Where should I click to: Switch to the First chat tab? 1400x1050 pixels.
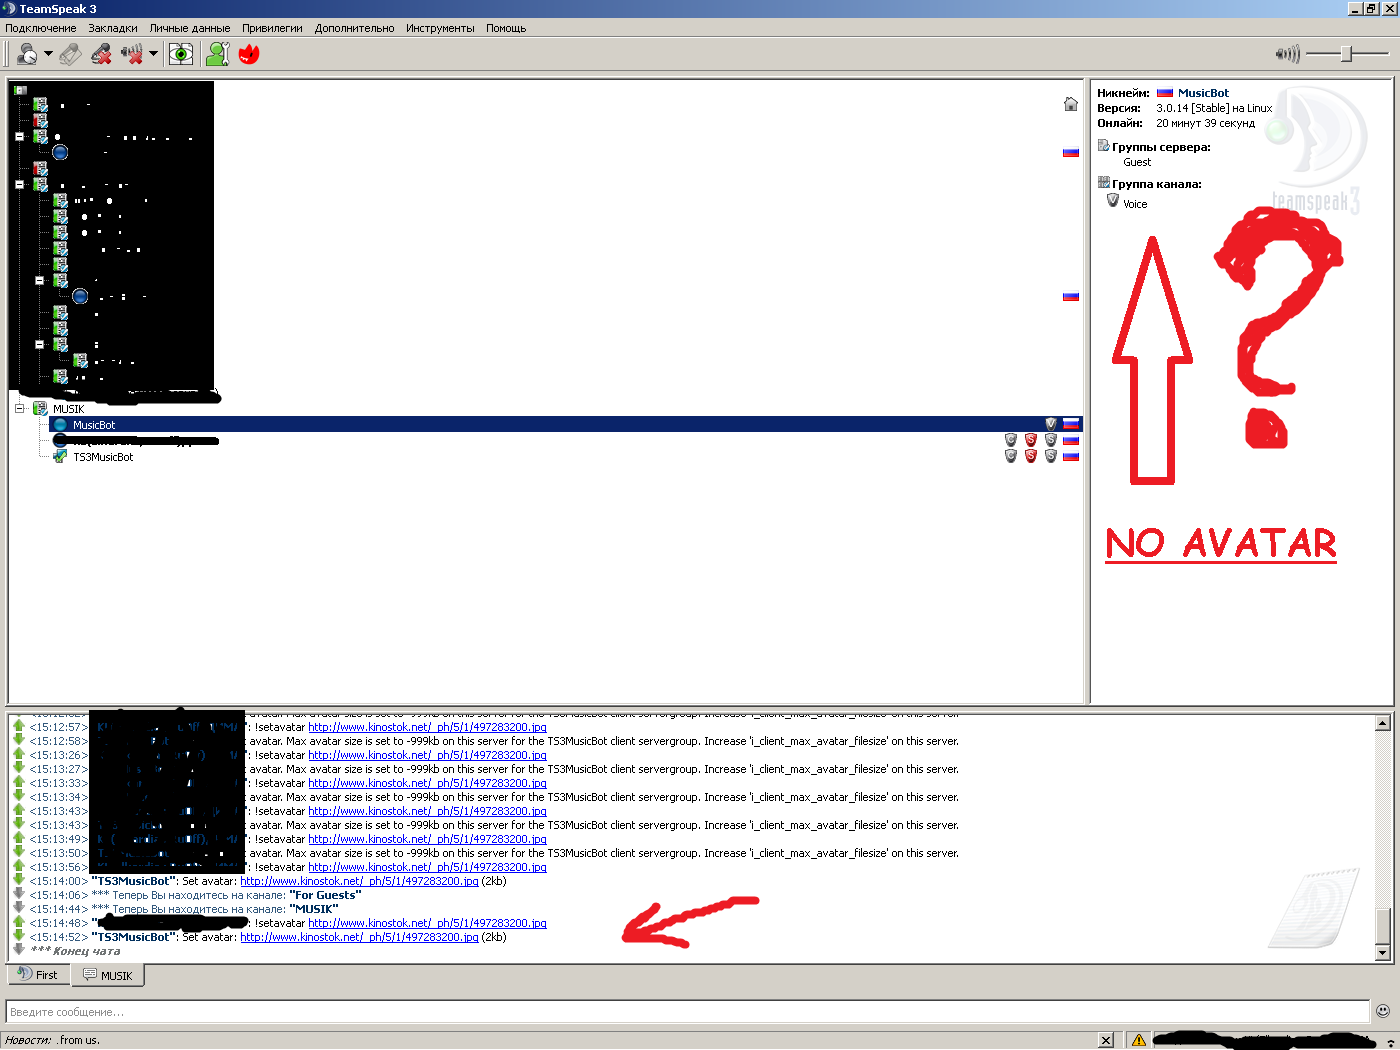(38, 975)
